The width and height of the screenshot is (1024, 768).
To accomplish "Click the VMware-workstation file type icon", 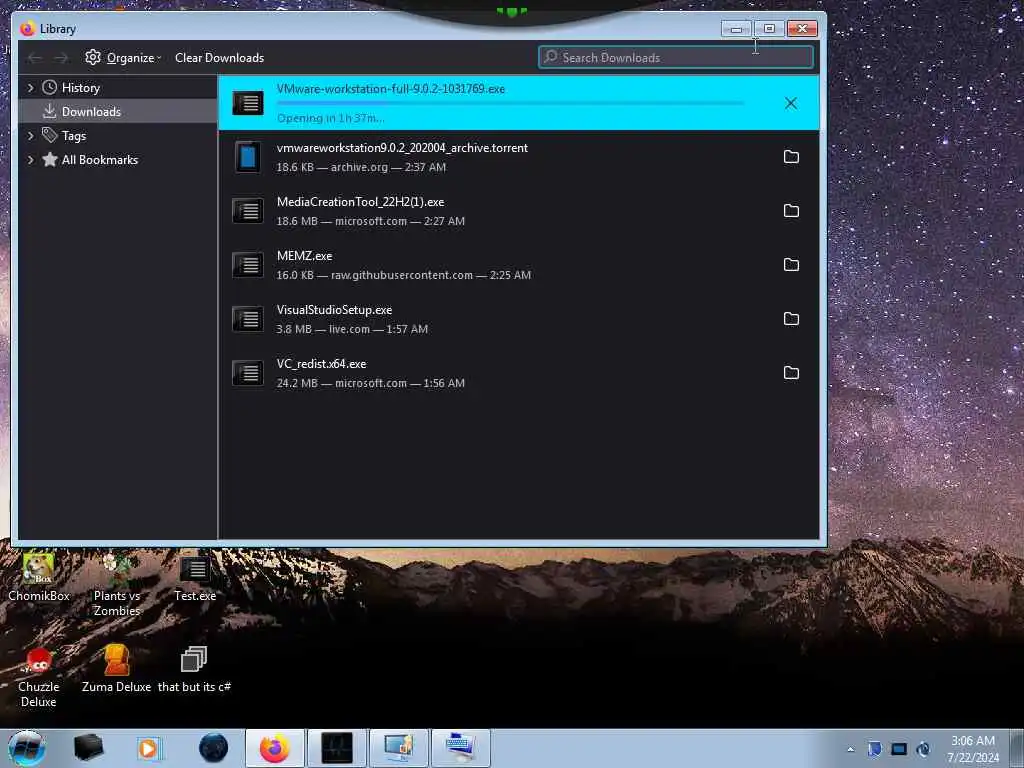I will (248, 103).
